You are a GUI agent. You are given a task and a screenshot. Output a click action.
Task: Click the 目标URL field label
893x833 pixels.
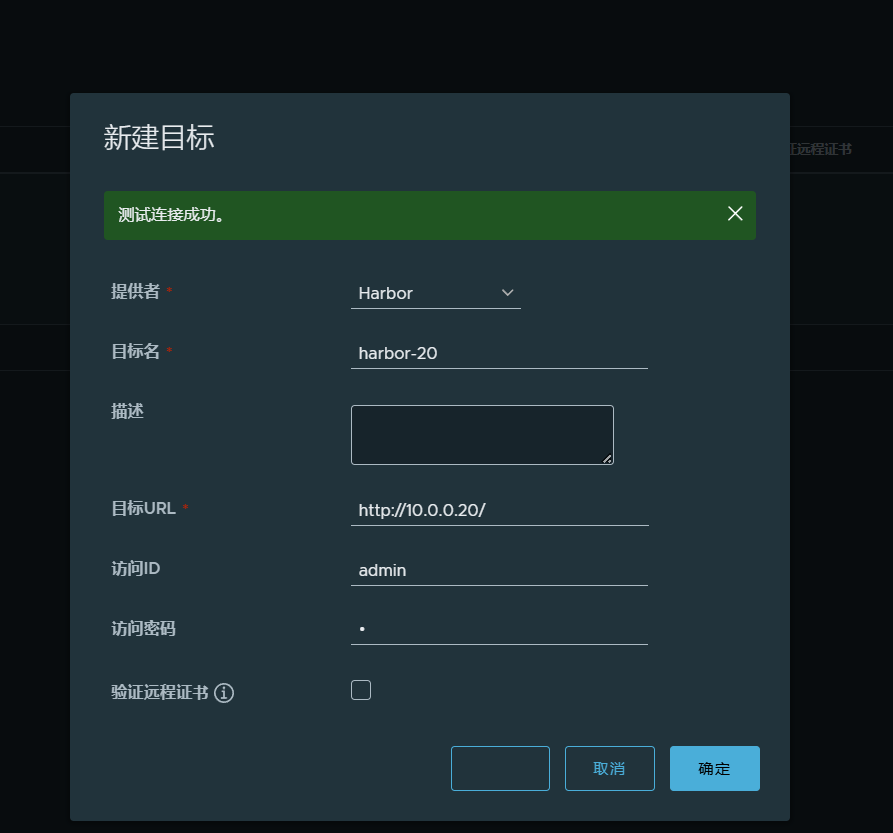143,508
